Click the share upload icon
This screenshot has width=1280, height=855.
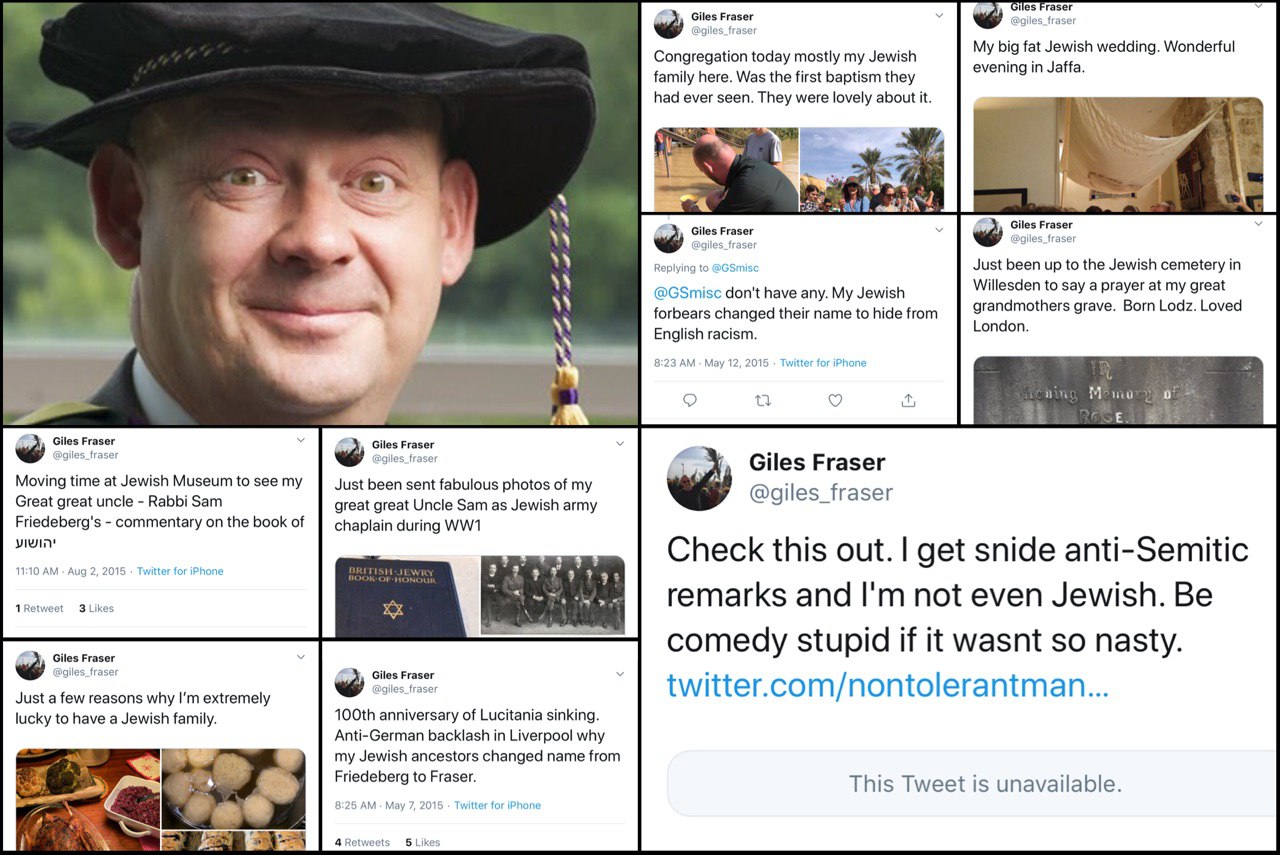pyautogui.click(x=908, y=400)
